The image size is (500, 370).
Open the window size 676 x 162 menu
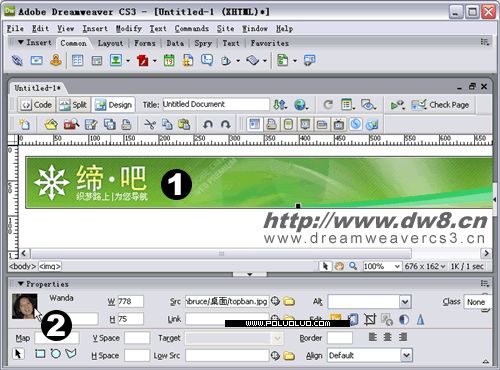(425, 266)
